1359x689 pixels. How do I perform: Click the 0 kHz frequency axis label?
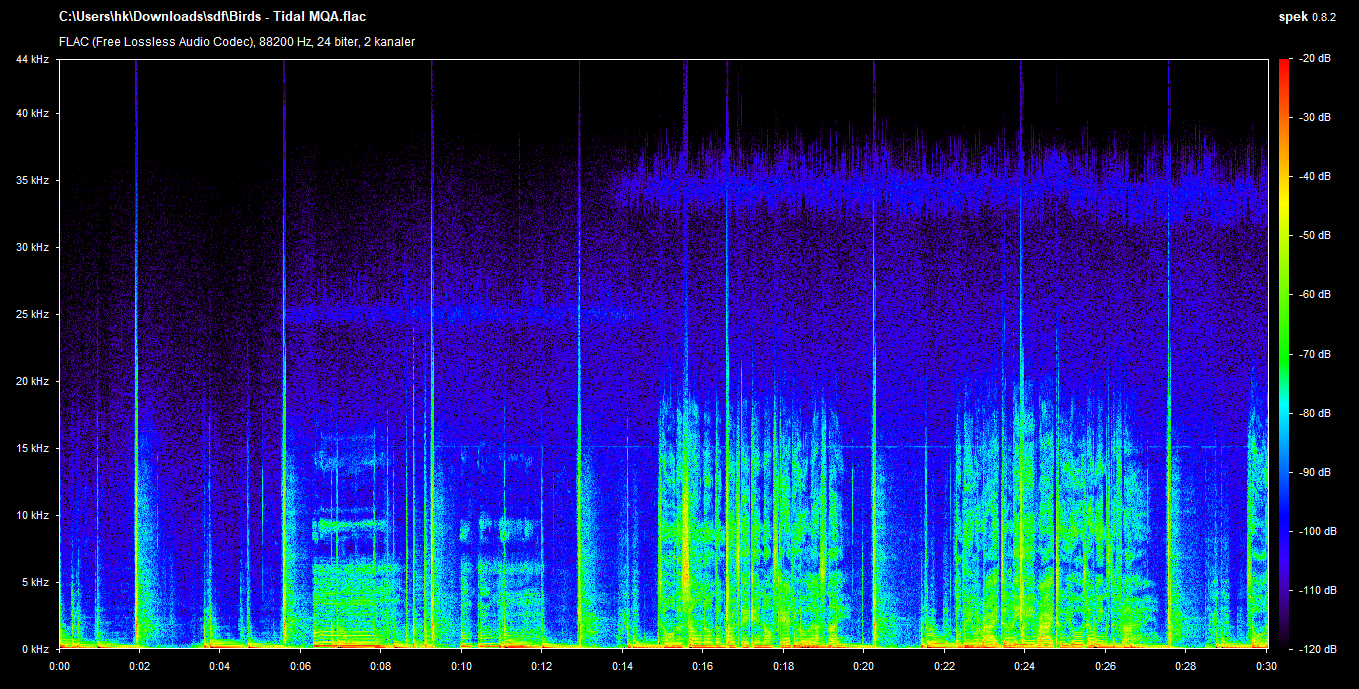click(x=34, y=649)
